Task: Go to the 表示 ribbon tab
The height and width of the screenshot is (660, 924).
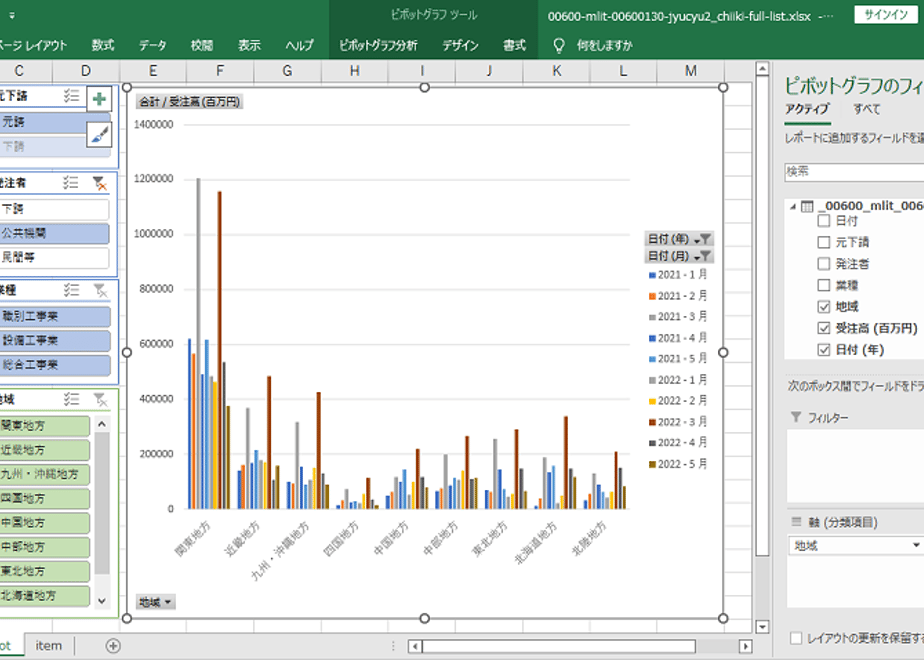Action: click(249, 45)
